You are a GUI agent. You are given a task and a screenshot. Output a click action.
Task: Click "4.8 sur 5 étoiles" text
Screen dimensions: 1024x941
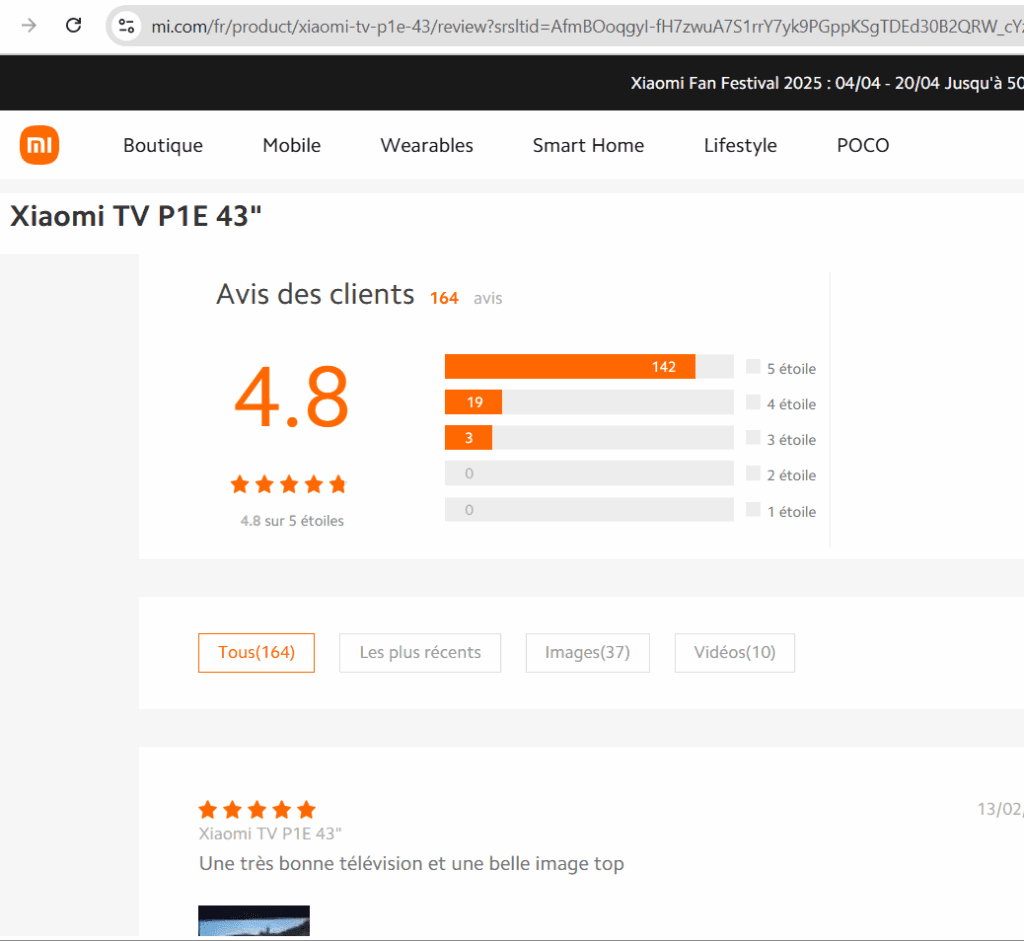point(292,520)
